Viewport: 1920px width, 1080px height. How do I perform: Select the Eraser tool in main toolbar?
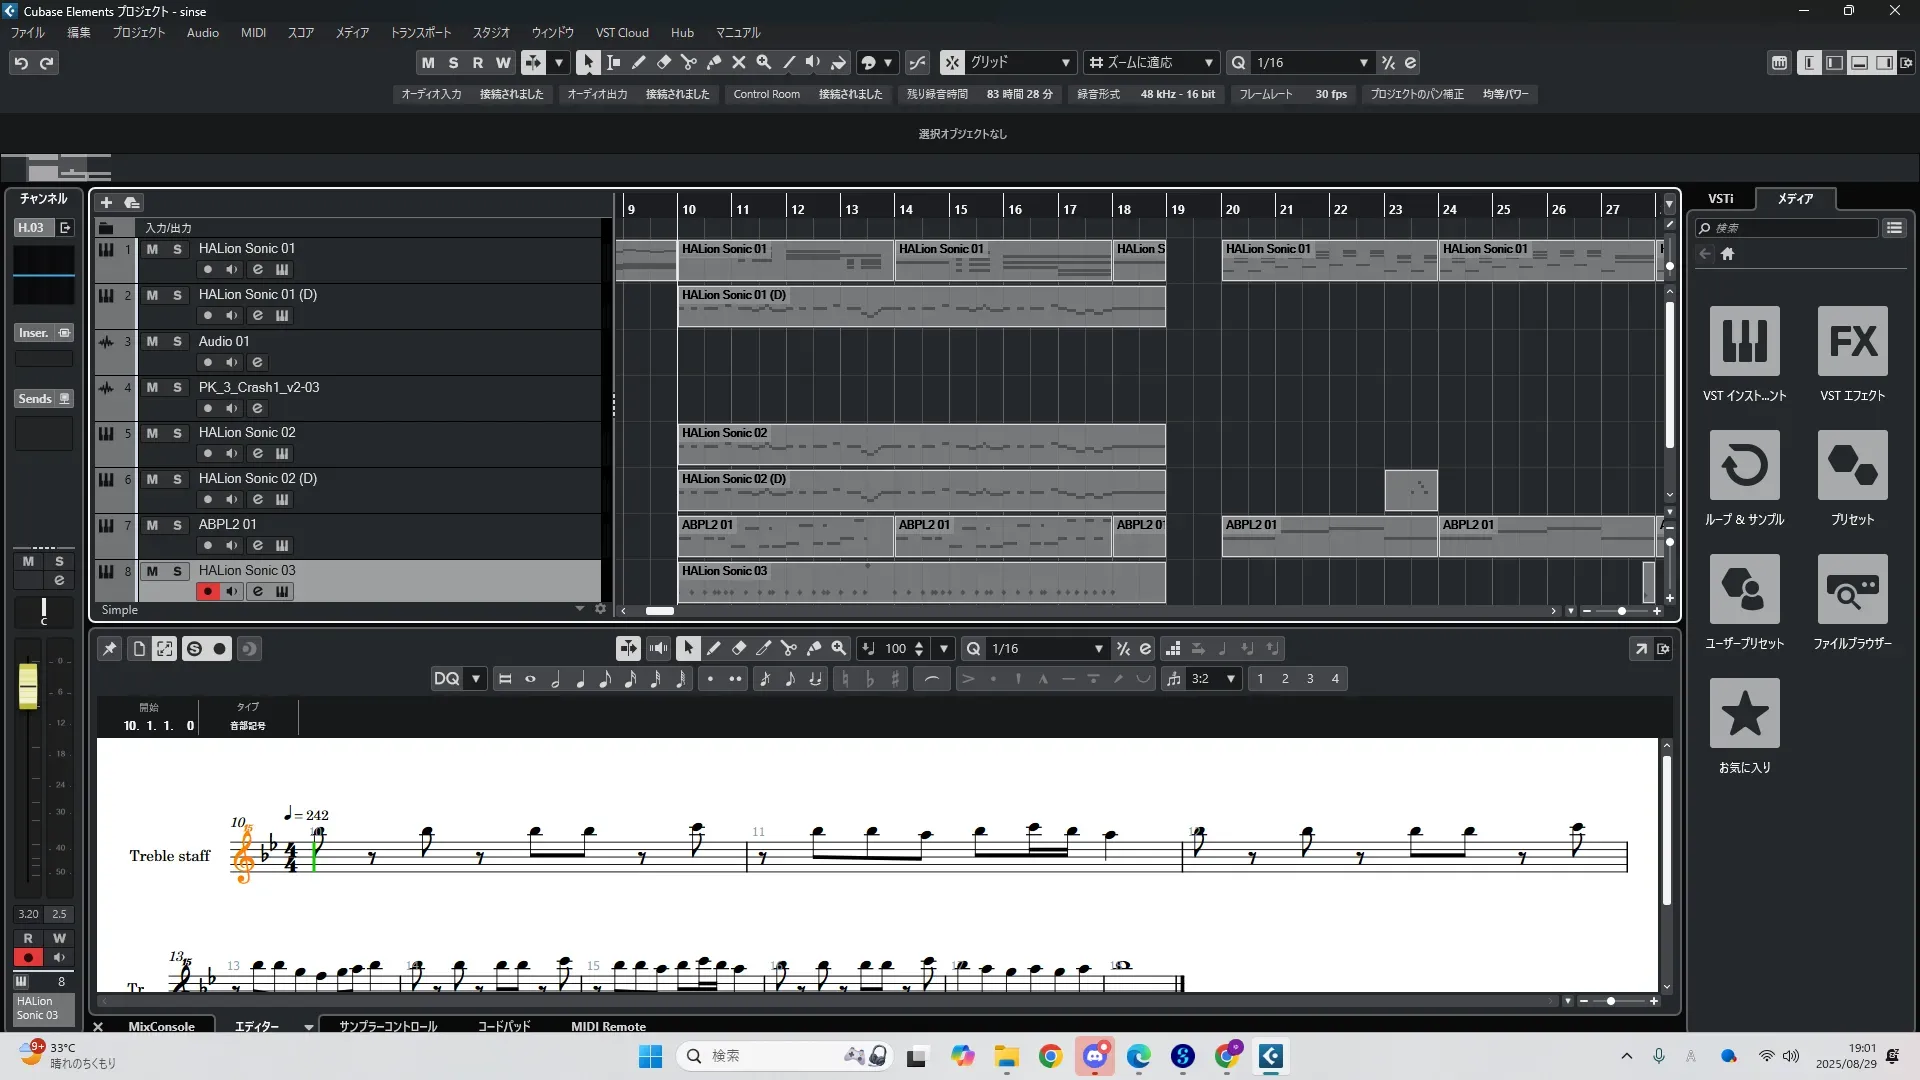click(664, 62)
